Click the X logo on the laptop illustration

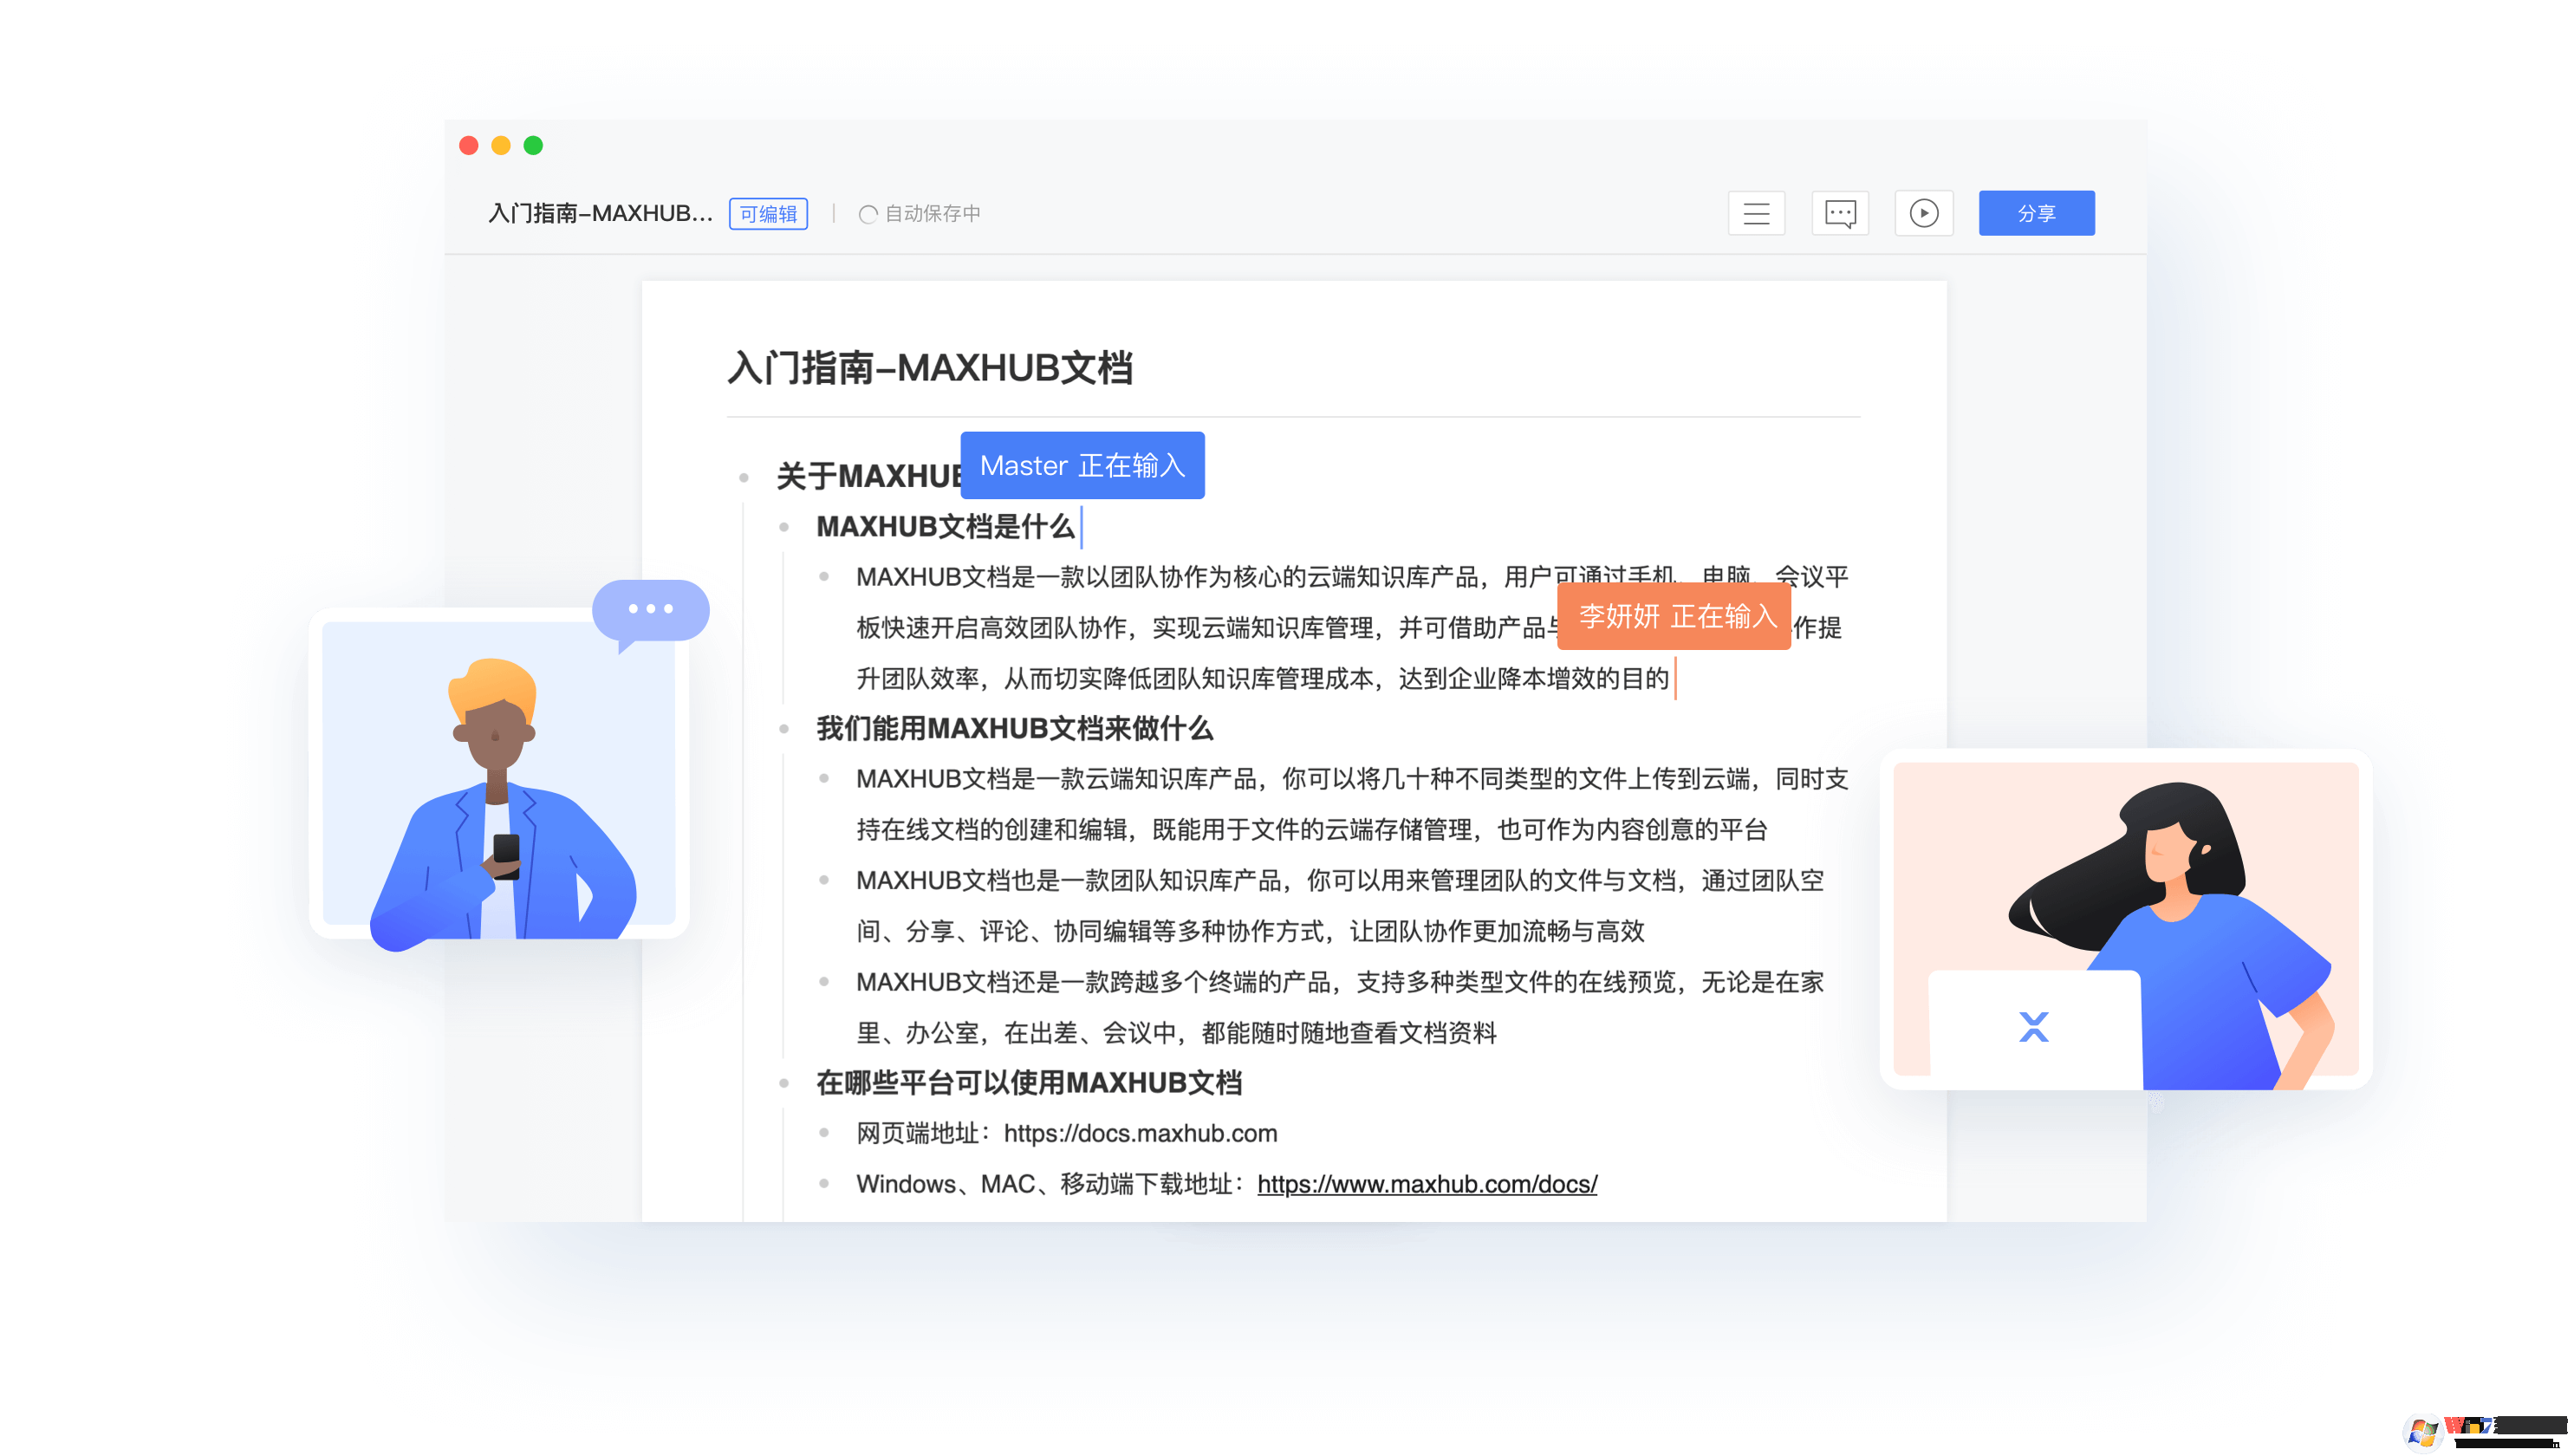[2036, 1026]
